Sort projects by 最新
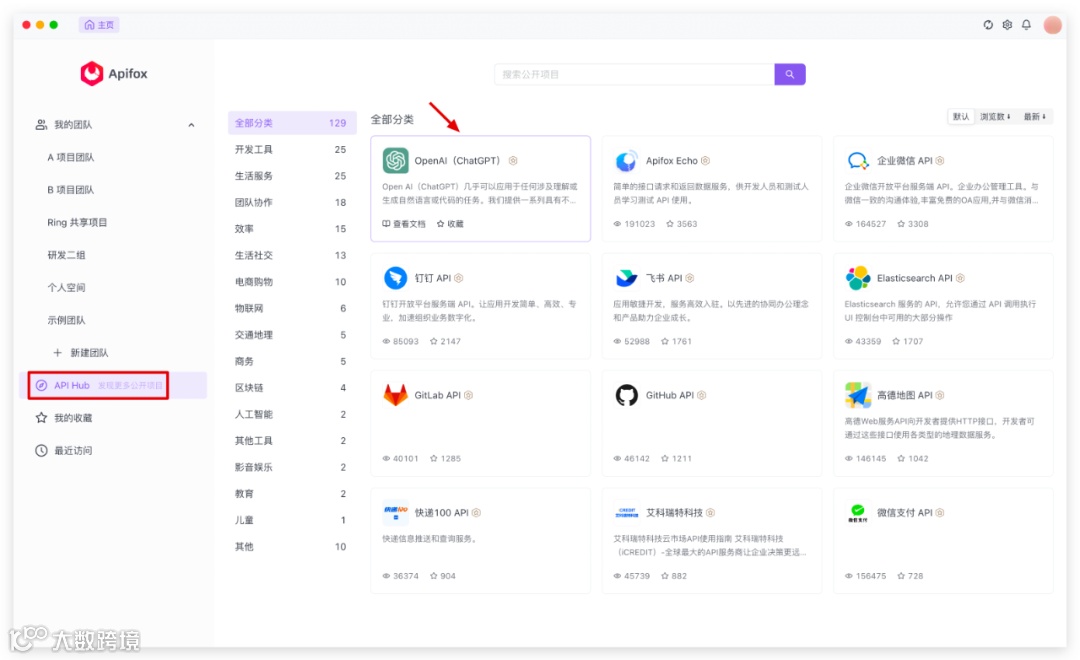Viewport: 1080px width, 660px height. (x=1035, y=116)
